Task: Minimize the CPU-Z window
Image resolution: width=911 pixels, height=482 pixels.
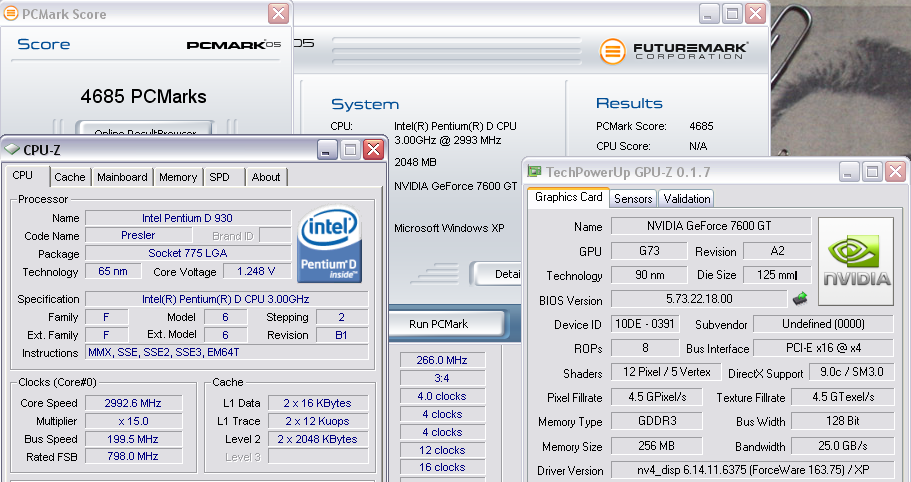Action: tap(327, 150)
